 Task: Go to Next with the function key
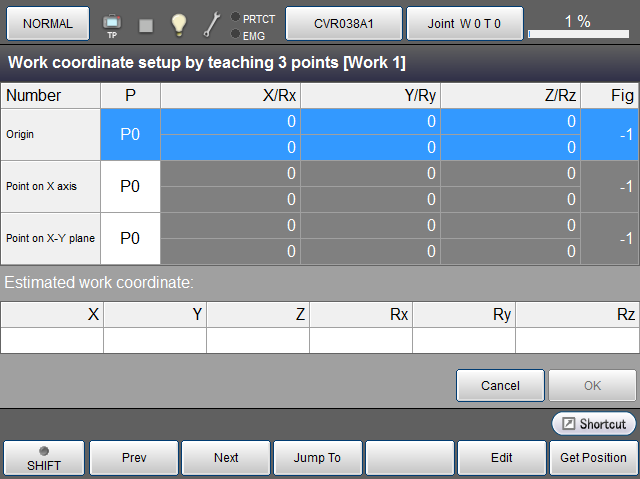226,458
